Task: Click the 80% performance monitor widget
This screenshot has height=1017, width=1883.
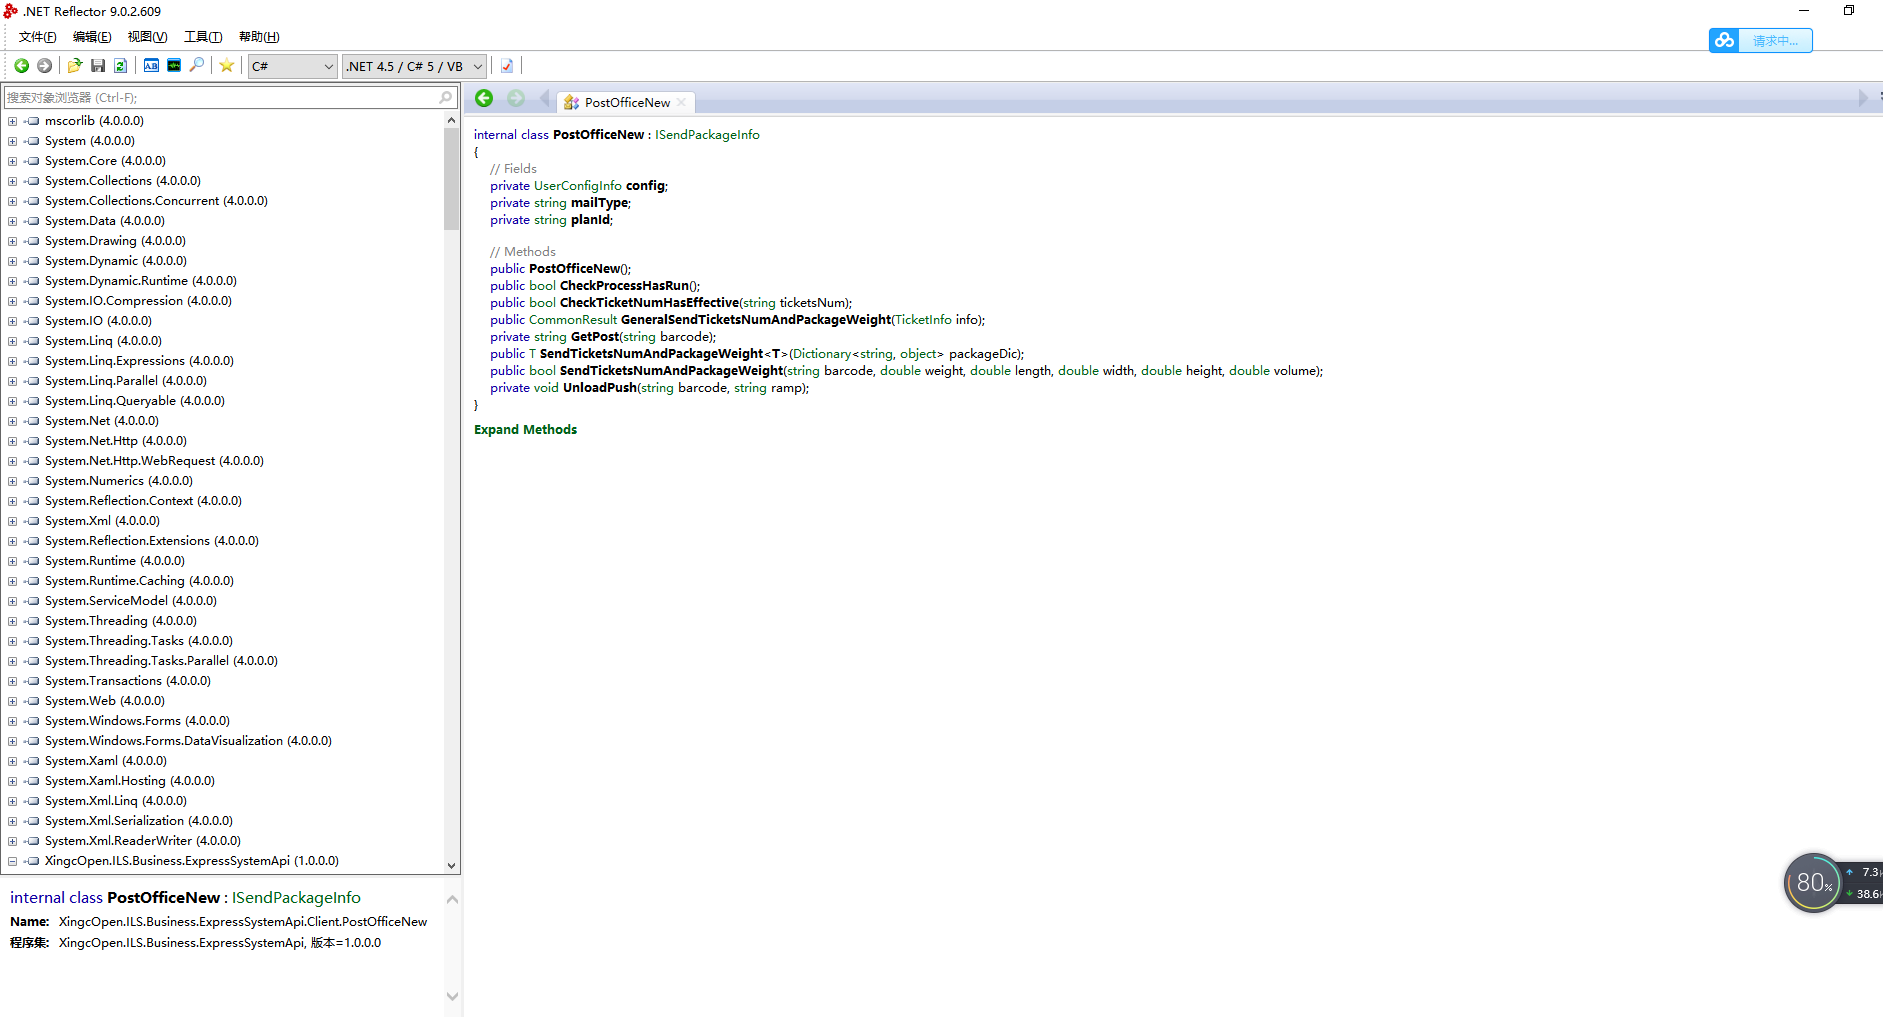Action: click(x=1813, y=883)
